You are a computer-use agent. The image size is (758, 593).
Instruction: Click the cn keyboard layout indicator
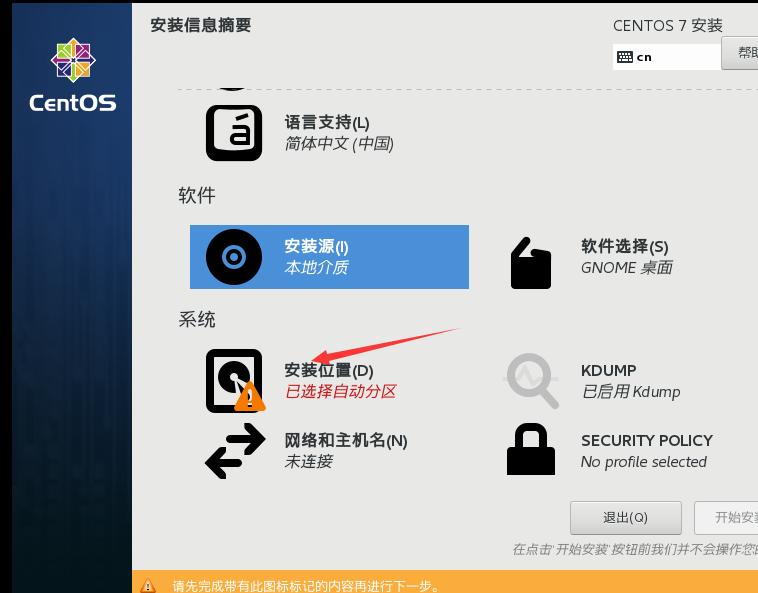(x=667, y=57)
